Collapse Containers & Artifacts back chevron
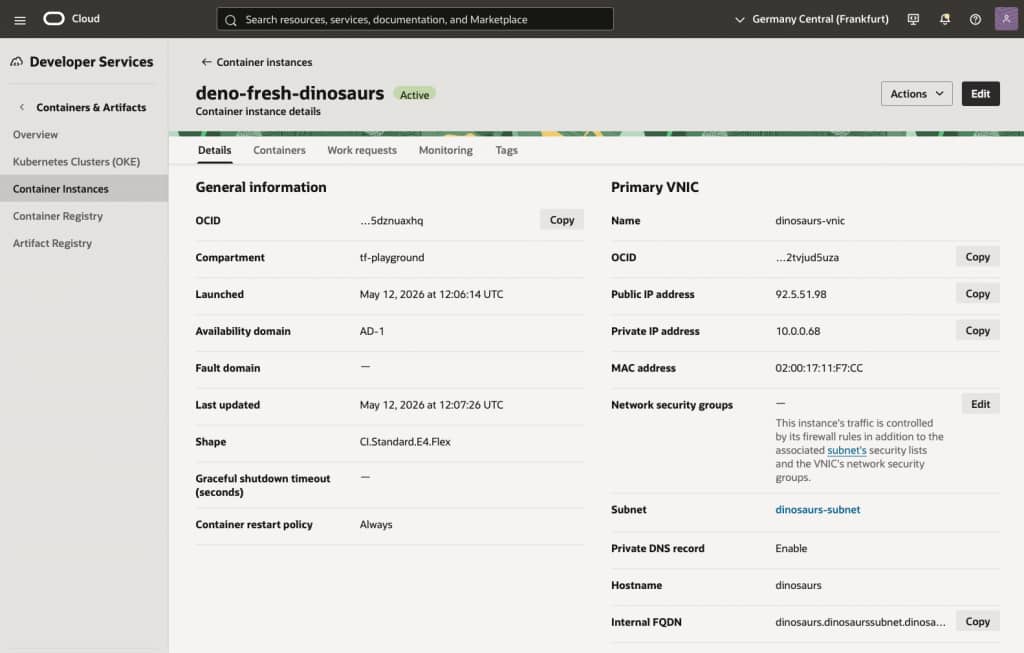 point(22,107)
